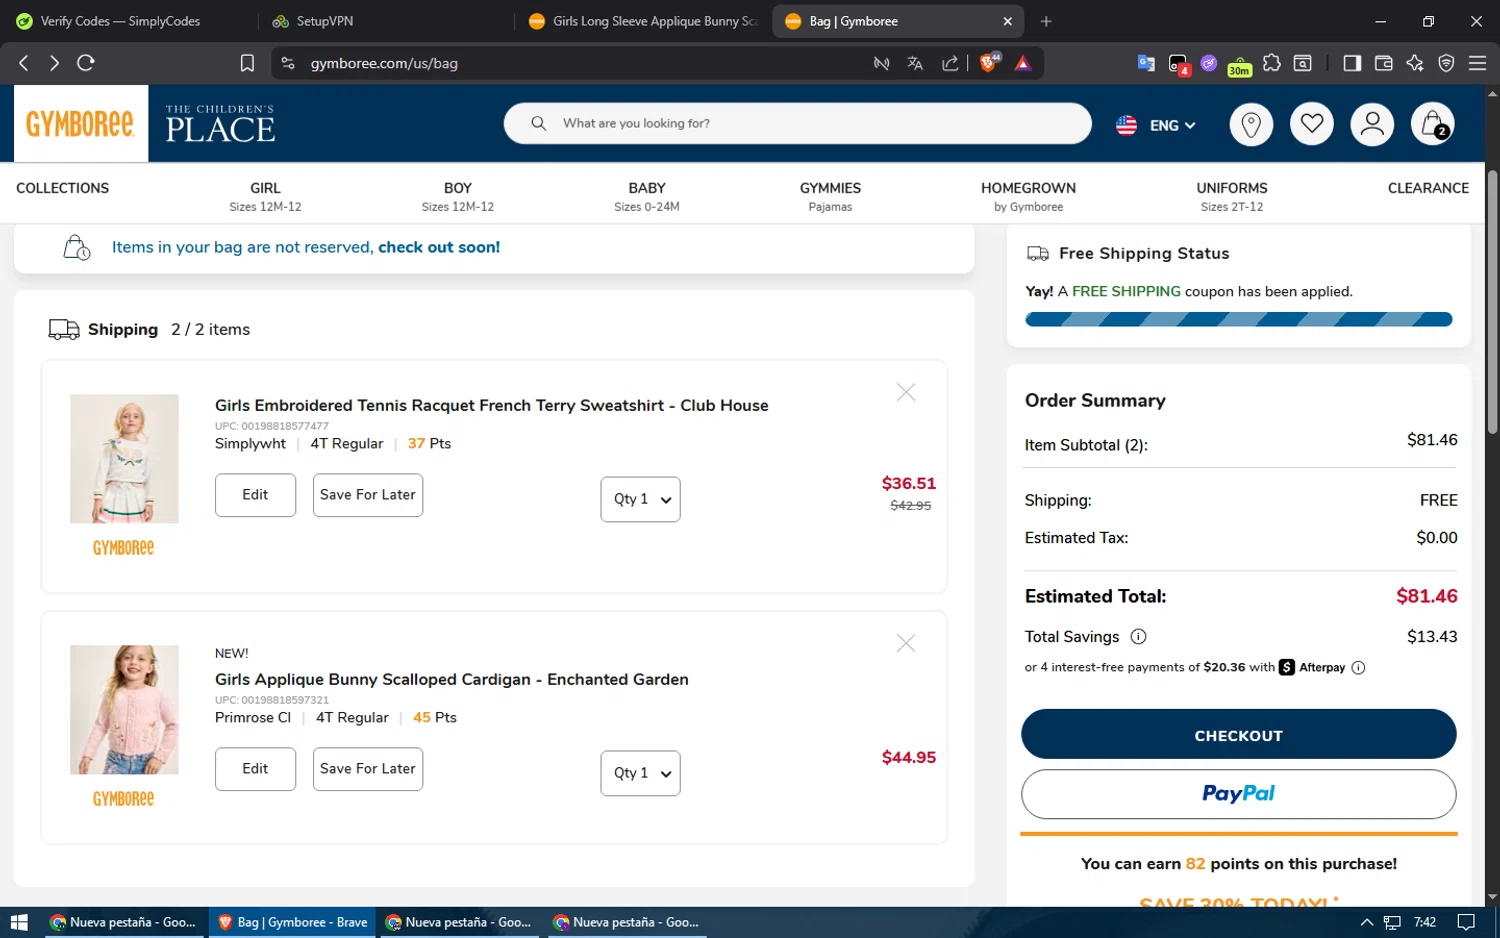
Task: Click the translate page icon in address bar
Action: tap(915, 63)
